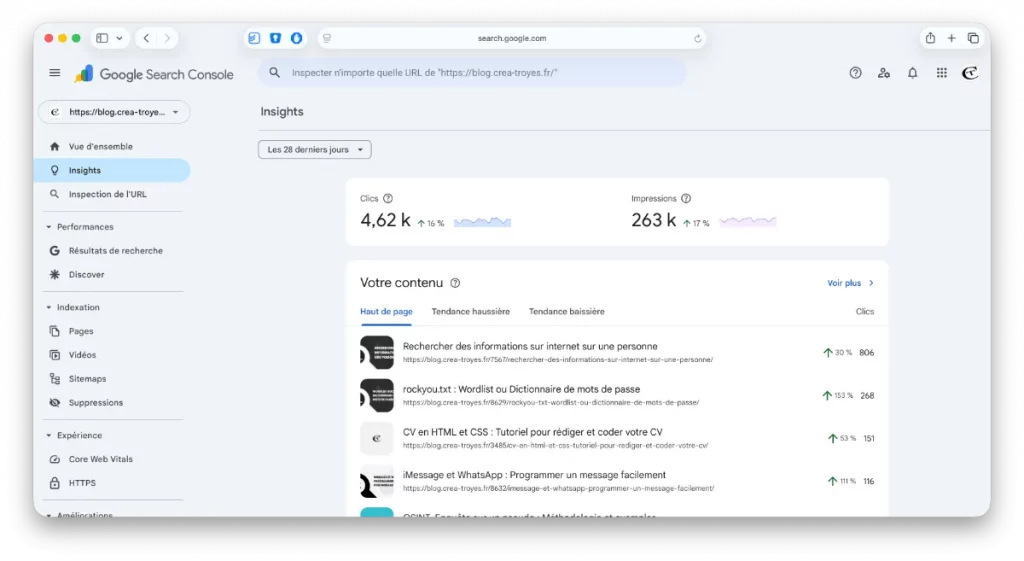Click the help icon beside Clics

(388, 199)
